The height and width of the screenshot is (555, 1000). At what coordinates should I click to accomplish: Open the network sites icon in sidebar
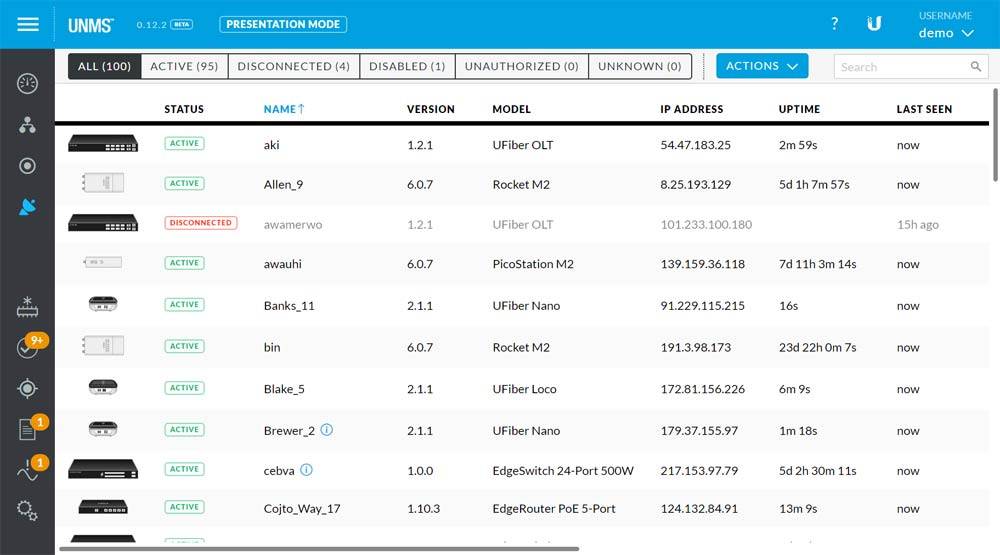[x=27, y=125]
